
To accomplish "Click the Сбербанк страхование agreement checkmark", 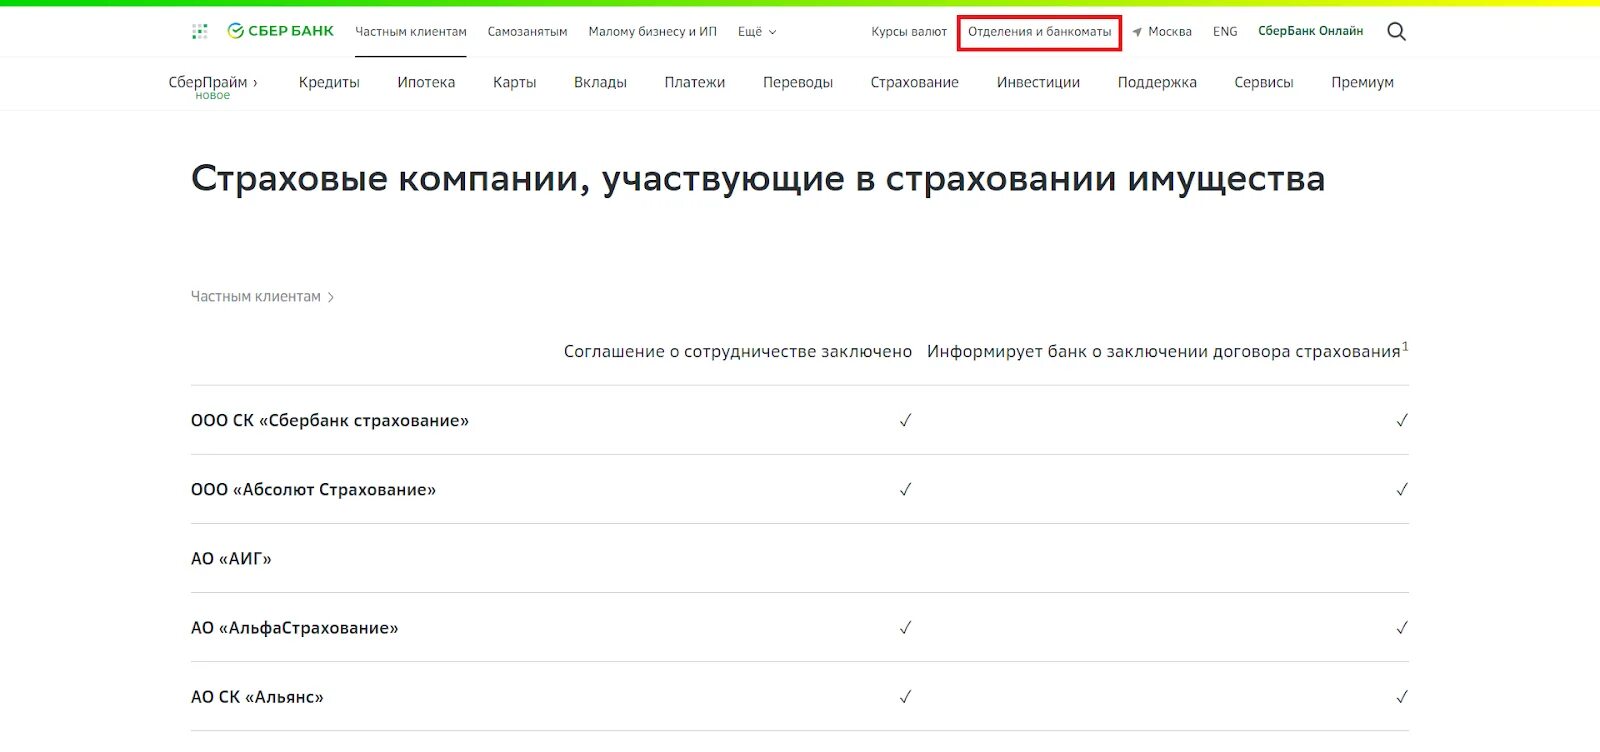I will point(905,421).
